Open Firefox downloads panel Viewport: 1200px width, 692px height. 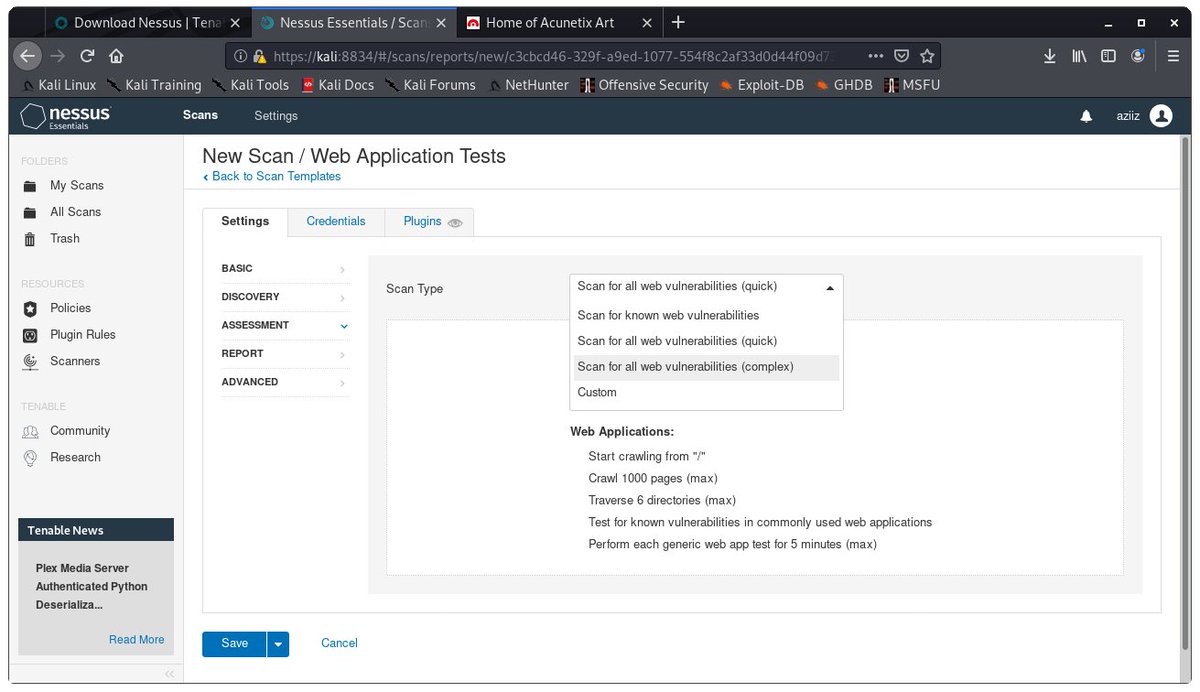coord(1049,56)
